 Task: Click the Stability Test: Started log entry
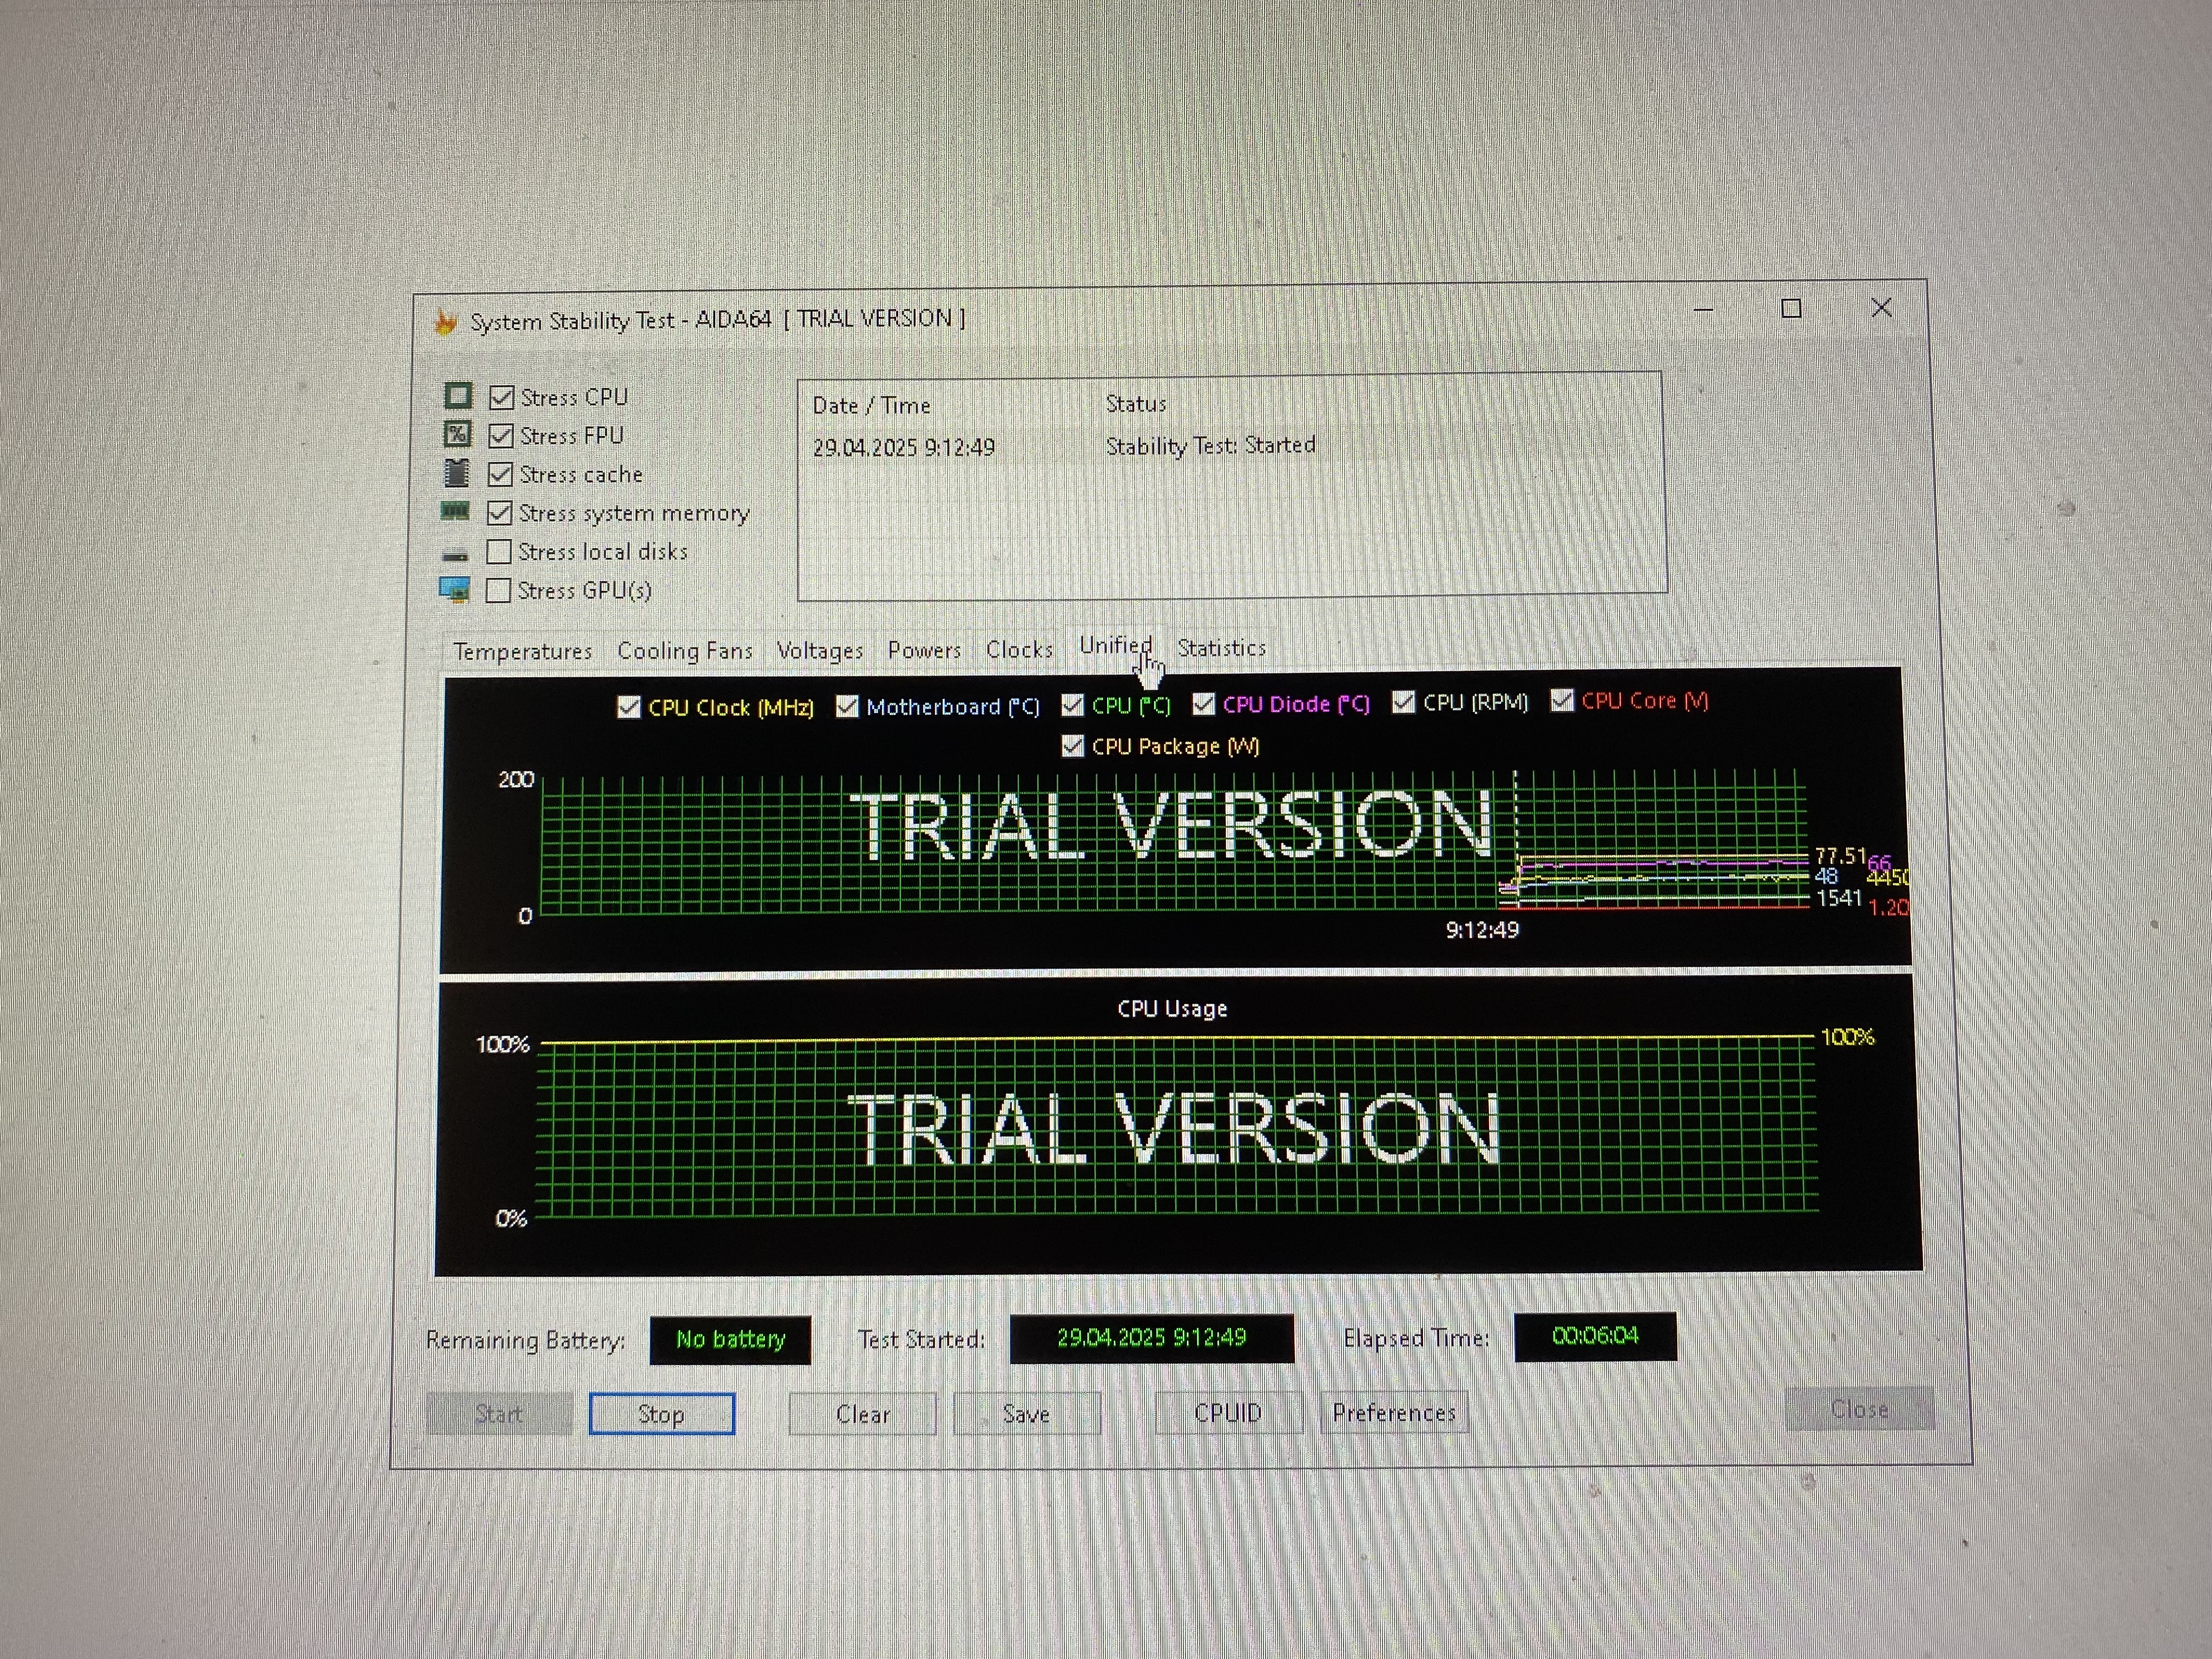(x=1210, y=445)
